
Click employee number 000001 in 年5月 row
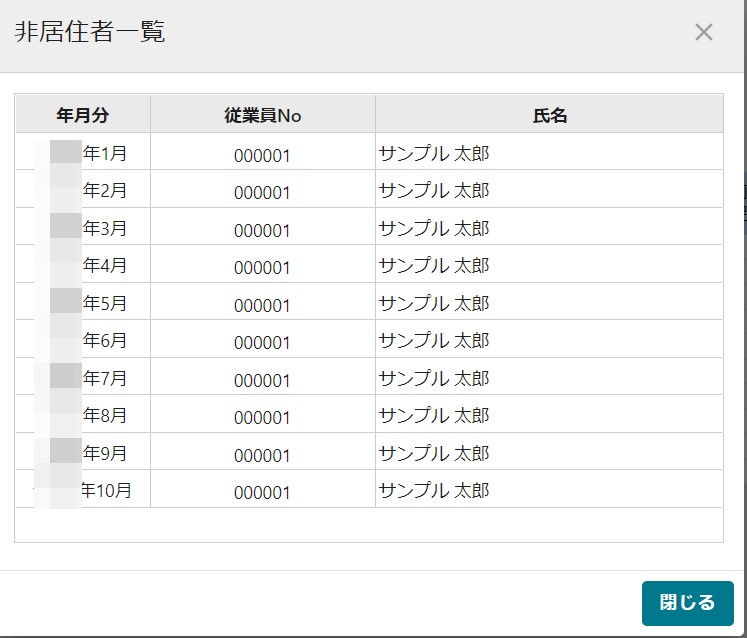tap(262, 305)
